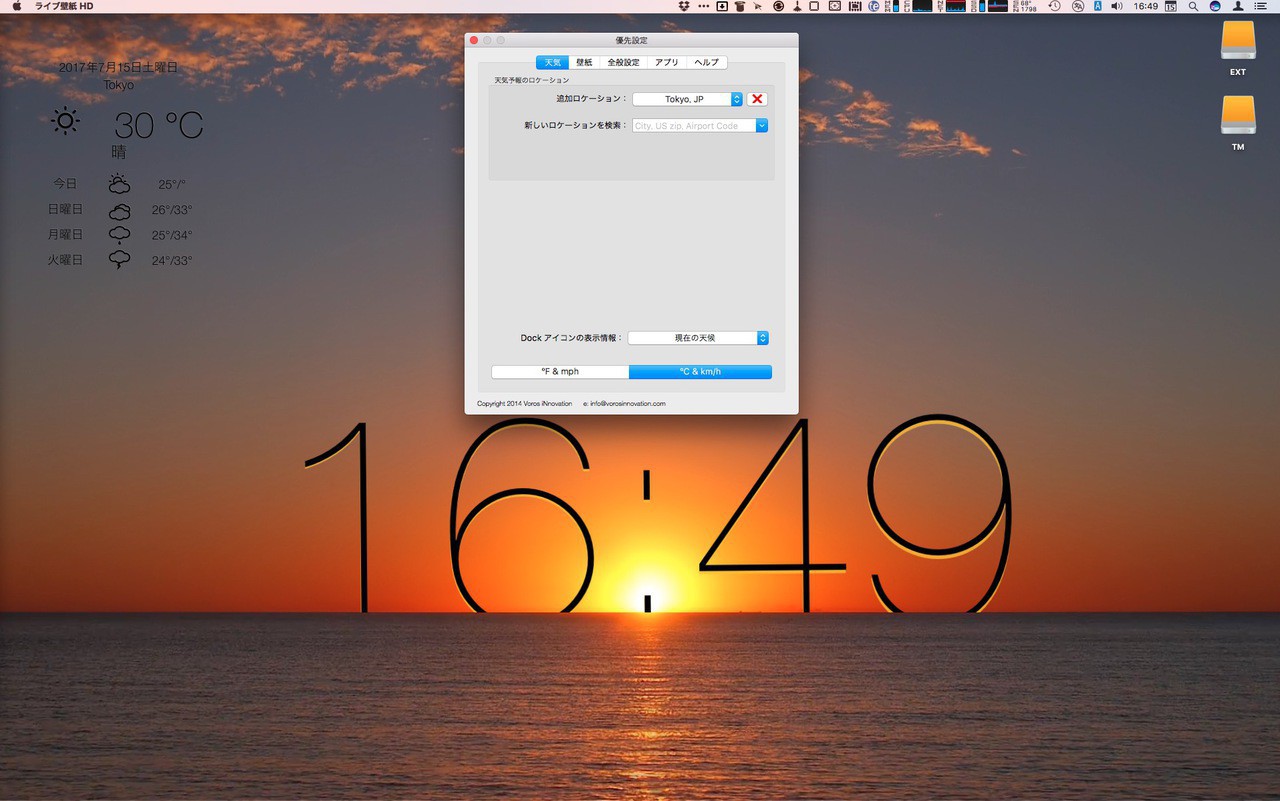Expand the new location search dropdown arrow
The image size is (1280, 801).
[762, 126]
